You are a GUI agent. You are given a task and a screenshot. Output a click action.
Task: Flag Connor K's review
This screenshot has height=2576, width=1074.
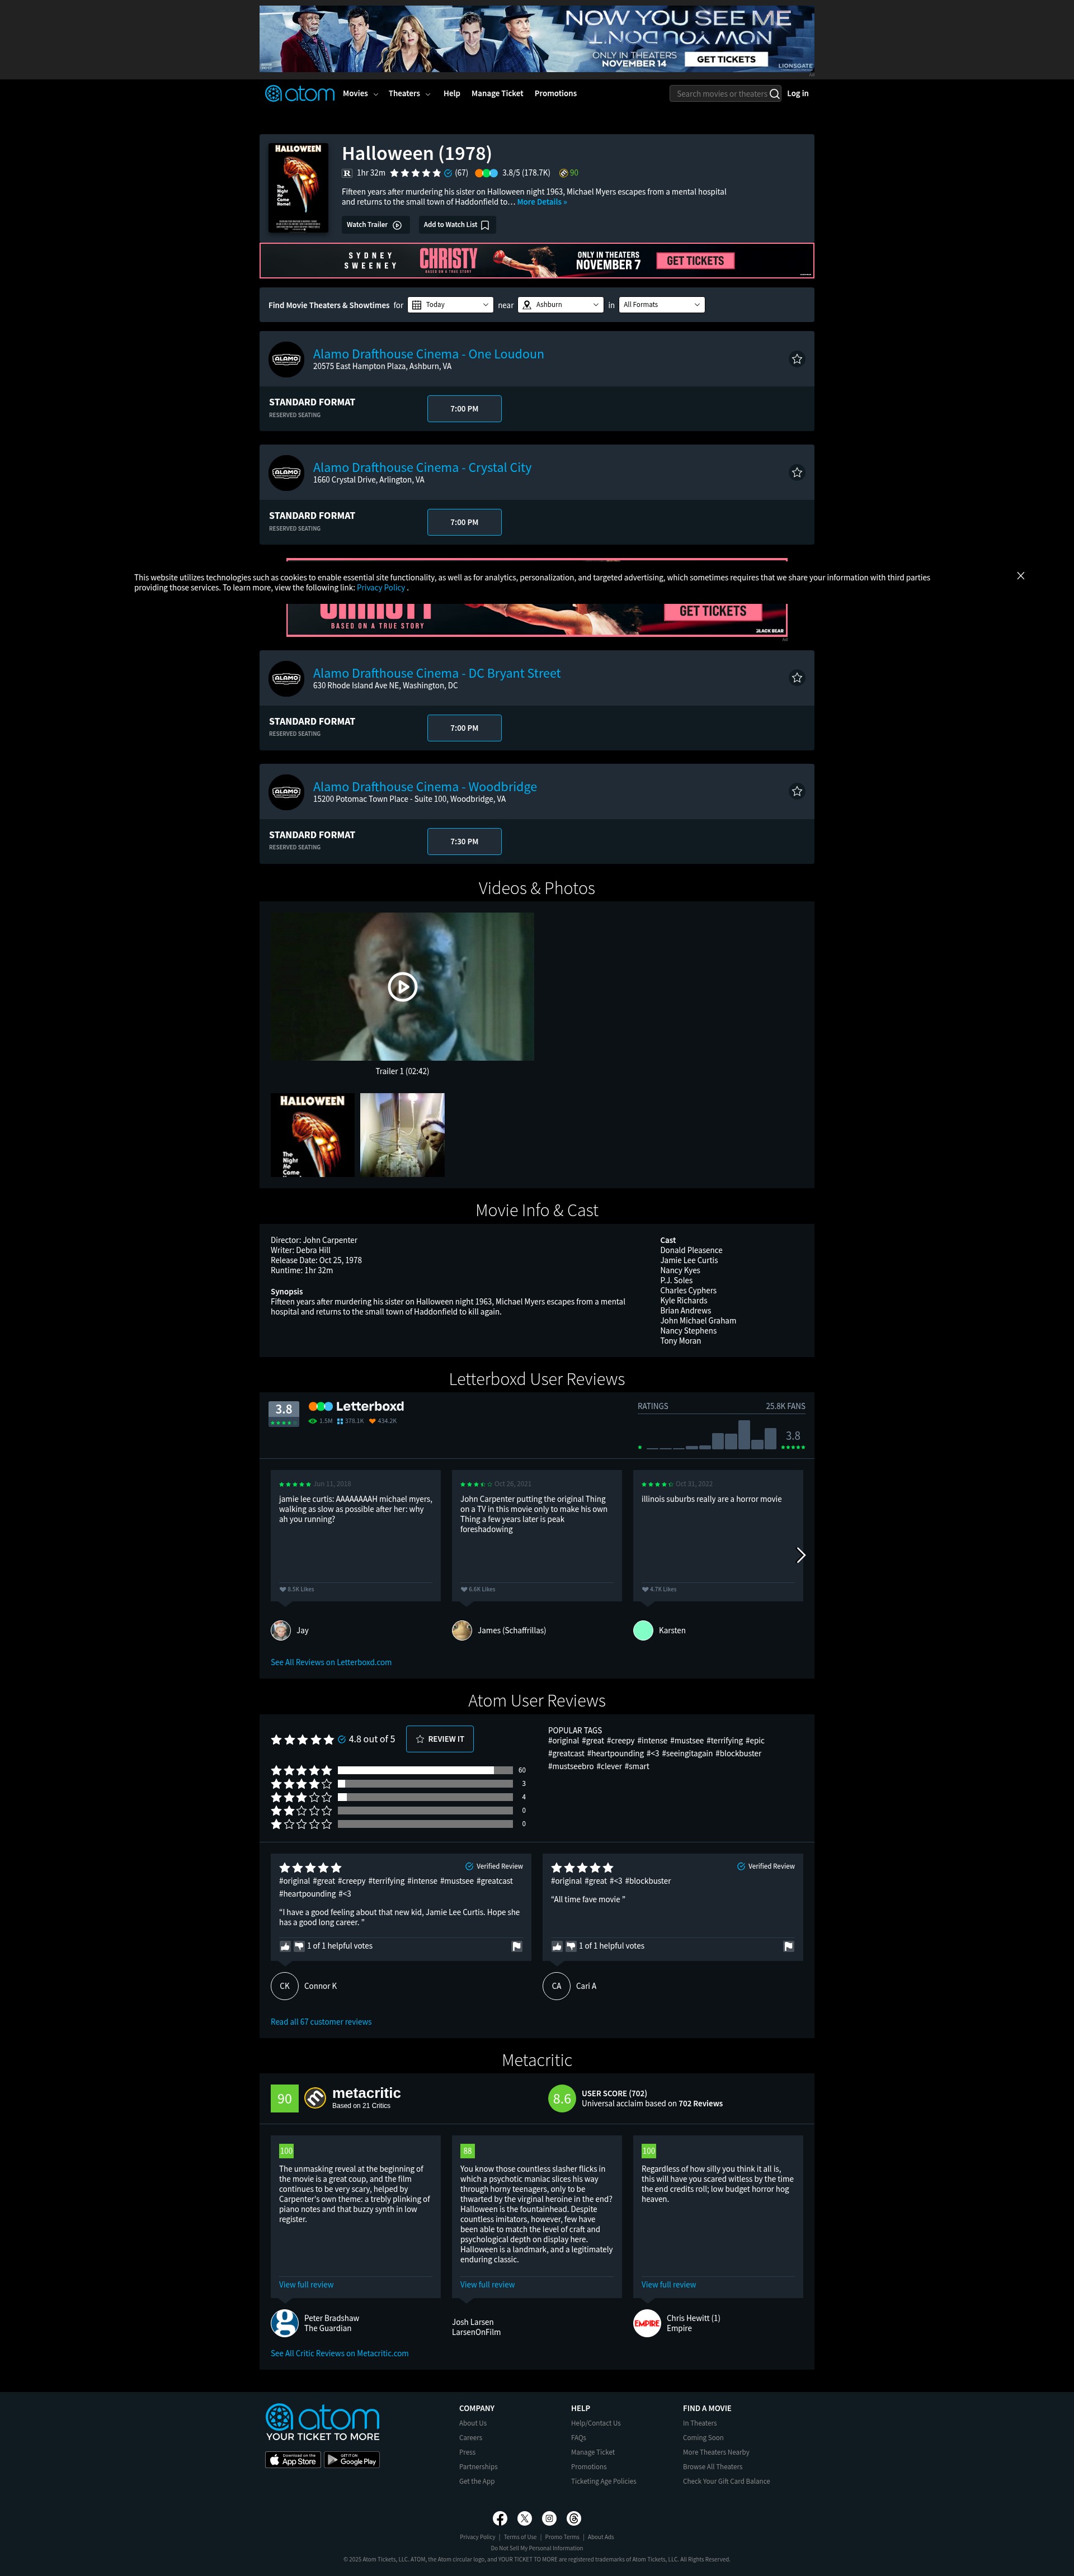[516, 1946]
